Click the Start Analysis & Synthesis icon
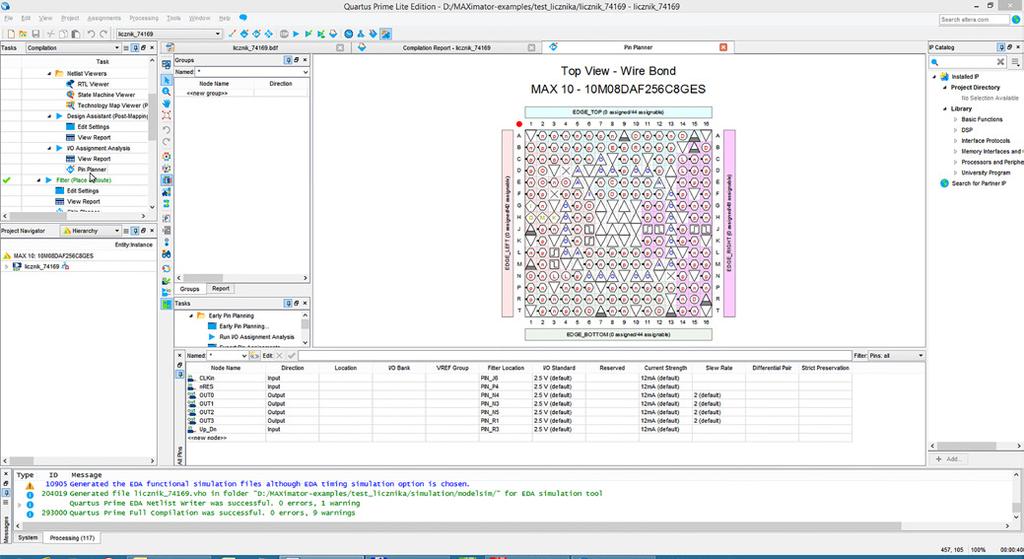1024x559 pixels. coord(308,34)
